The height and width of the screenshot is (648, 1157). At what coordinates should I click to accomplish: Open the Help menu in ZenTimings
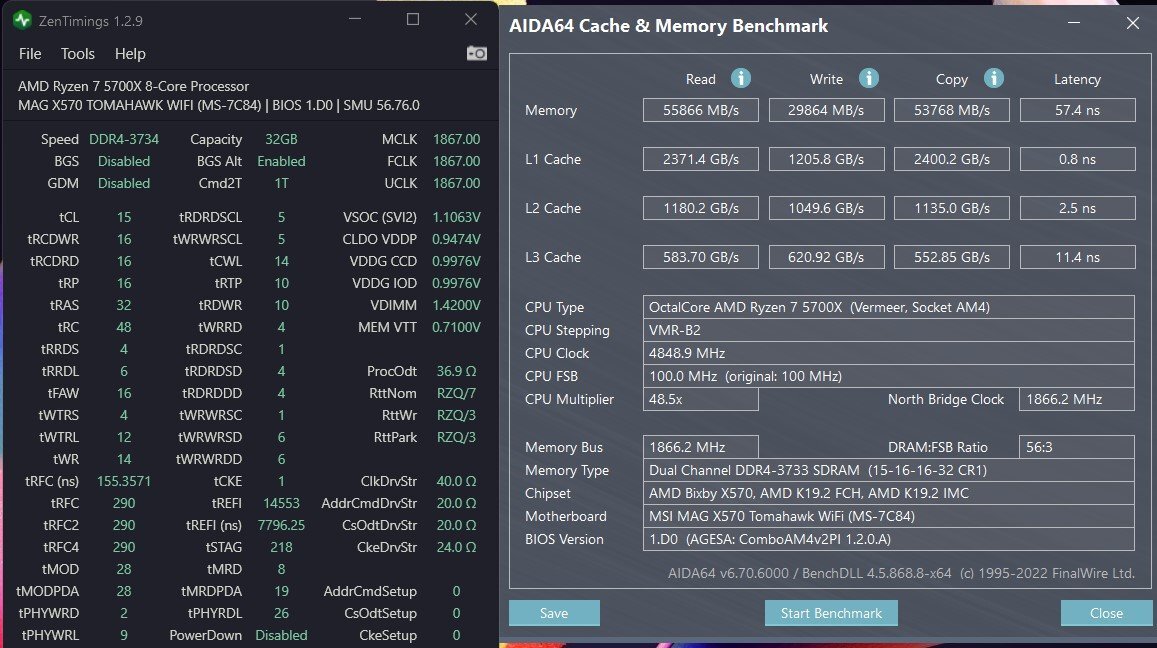(x=130, y=54)
